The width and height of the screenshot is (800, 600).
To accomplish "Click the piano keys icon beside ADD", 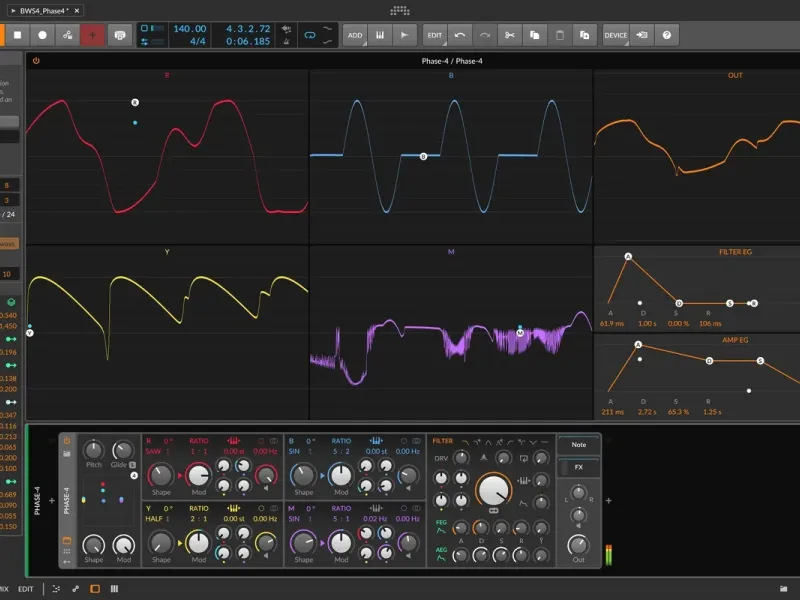I will [380, 35].
